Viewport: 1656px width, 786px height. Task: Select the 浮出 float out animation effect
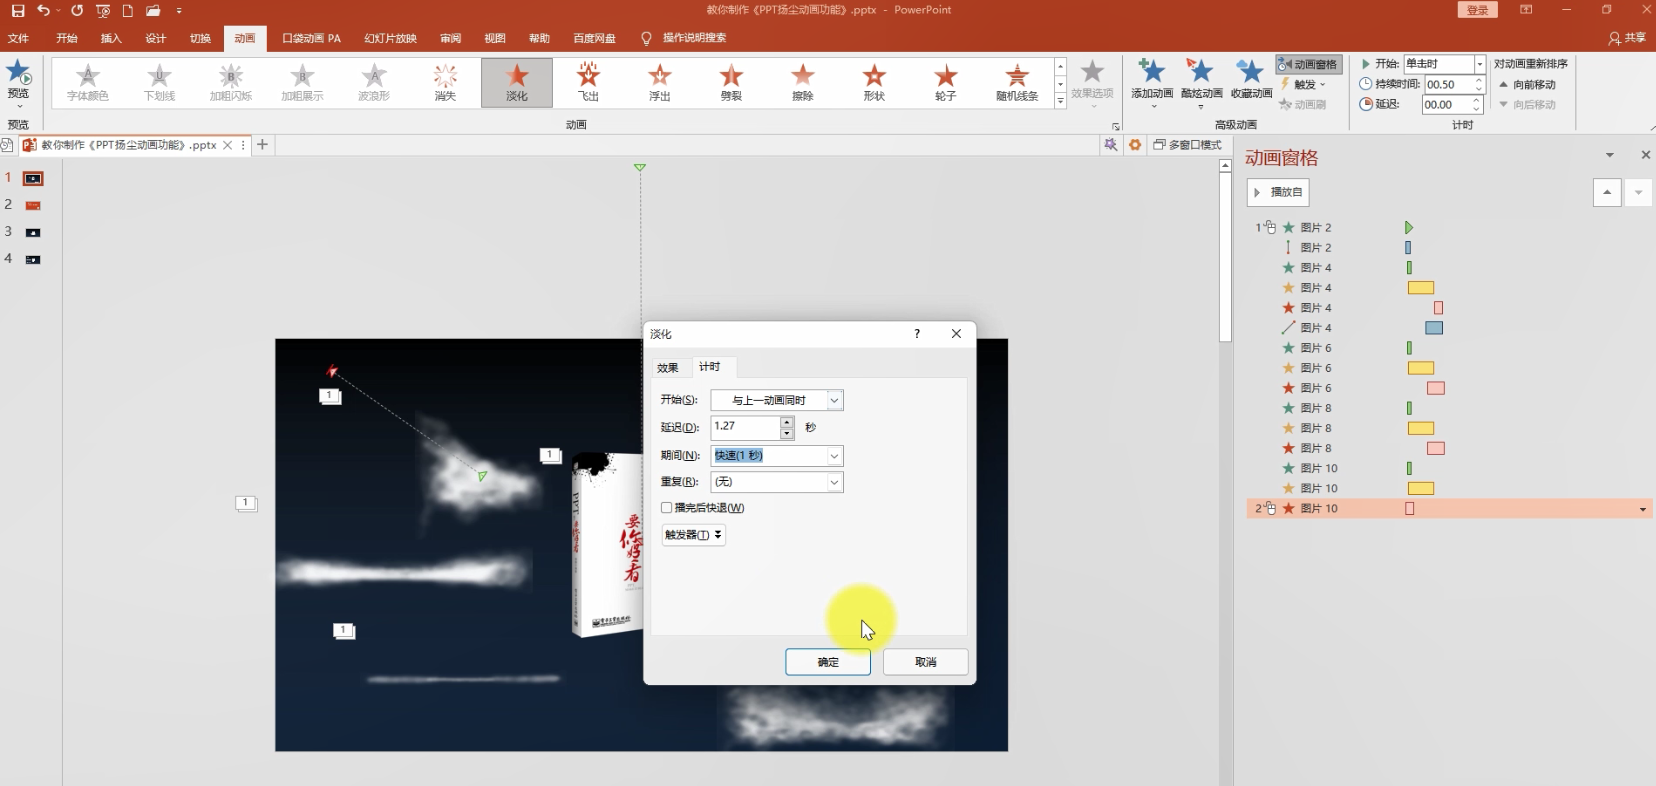pyautogui.click(x=660, y=82)
